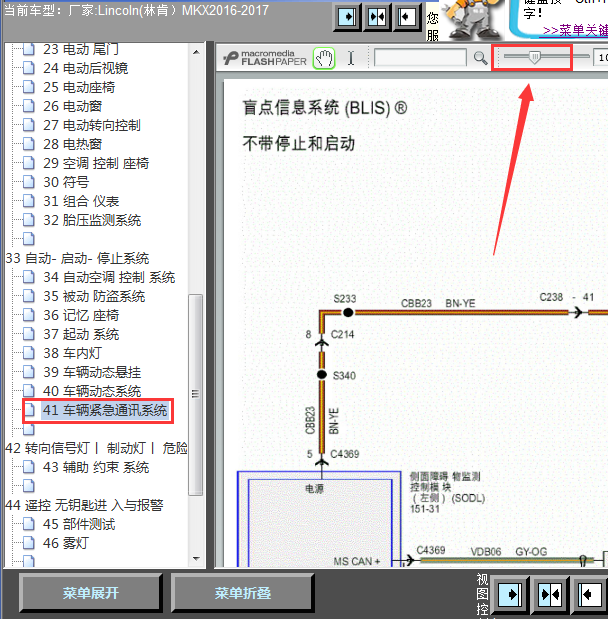608x619 pixels.
Task: Click document icon beside 25 电动座椅
Action: coord(28,87)
